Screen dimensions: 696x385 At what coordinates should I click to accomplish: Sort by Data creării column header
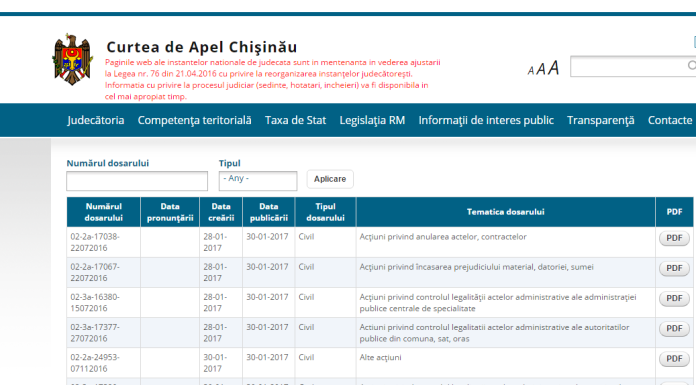(221, 212)
